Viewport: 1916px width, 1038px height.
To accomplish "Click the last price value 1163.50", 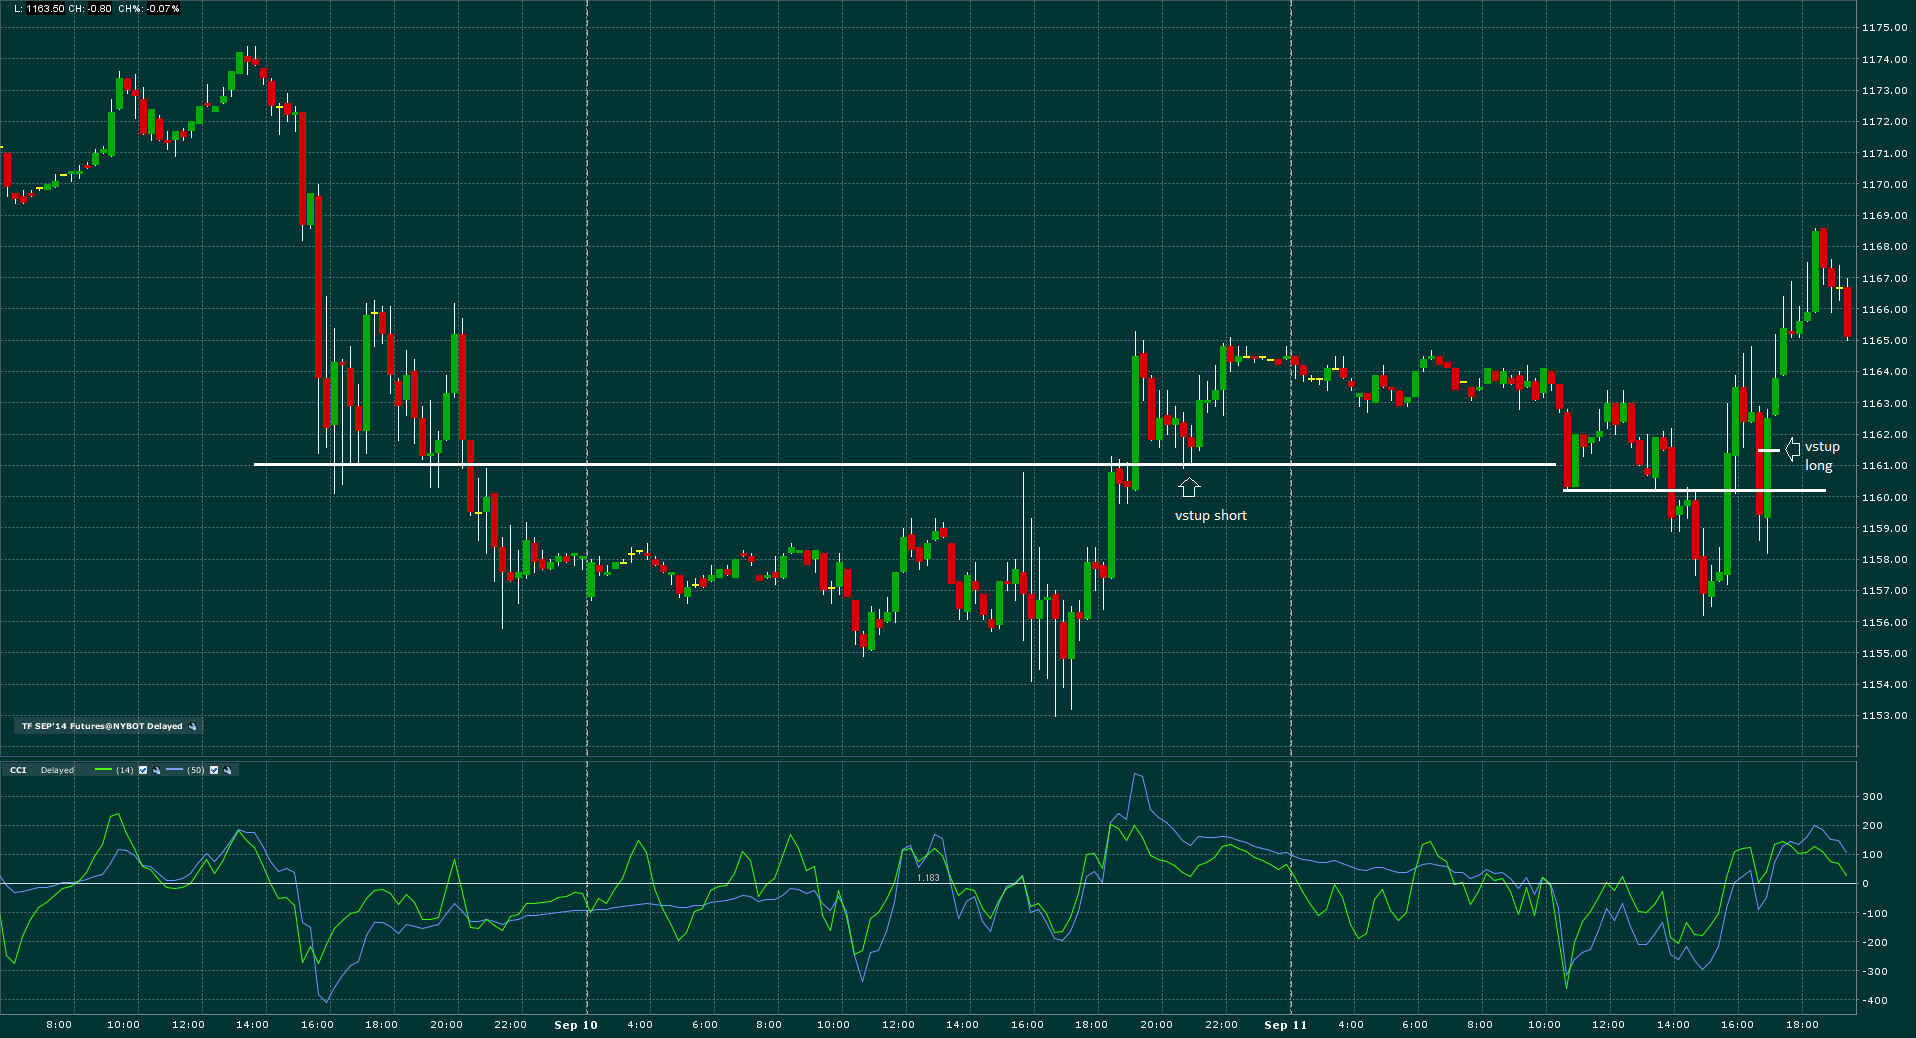I will (45, 9).
